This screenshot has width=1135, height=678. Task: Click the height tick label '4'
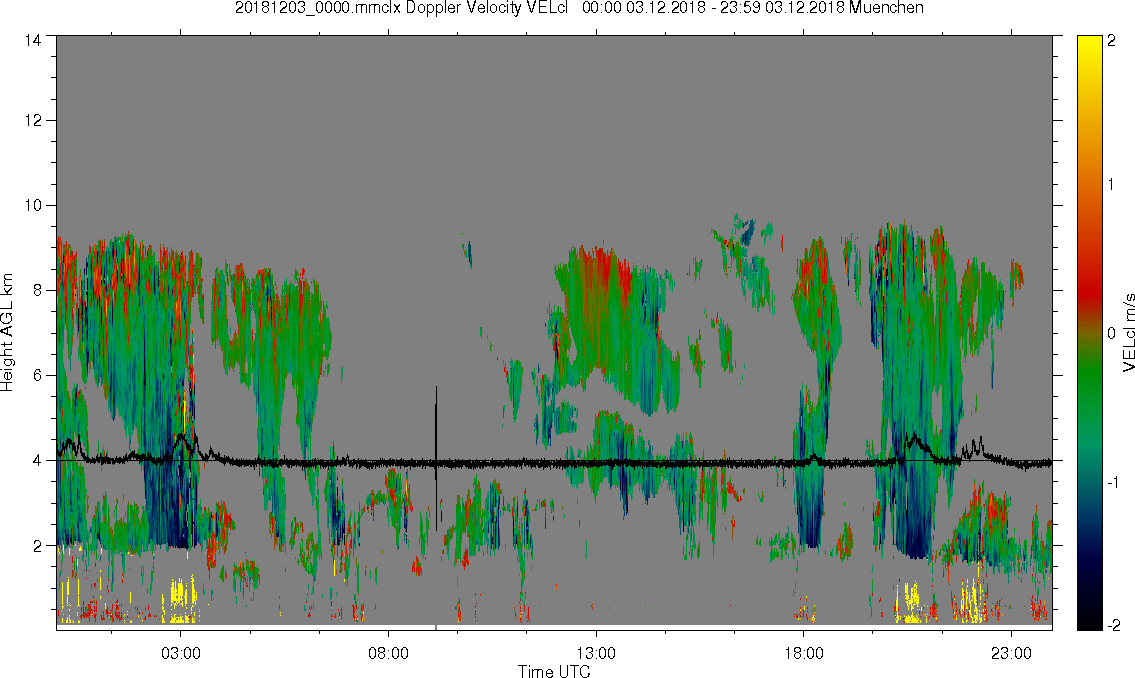(x=38, y=460)
